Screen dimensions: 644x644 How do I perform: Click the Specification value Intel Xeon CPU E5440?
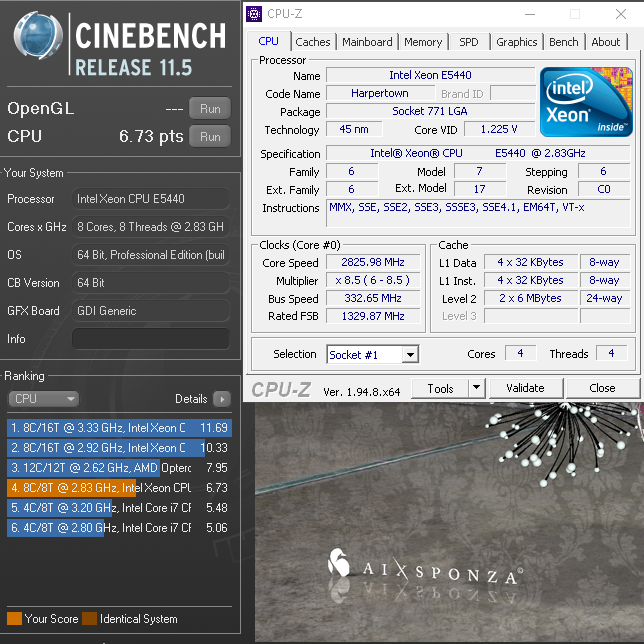tap(478, 153)
